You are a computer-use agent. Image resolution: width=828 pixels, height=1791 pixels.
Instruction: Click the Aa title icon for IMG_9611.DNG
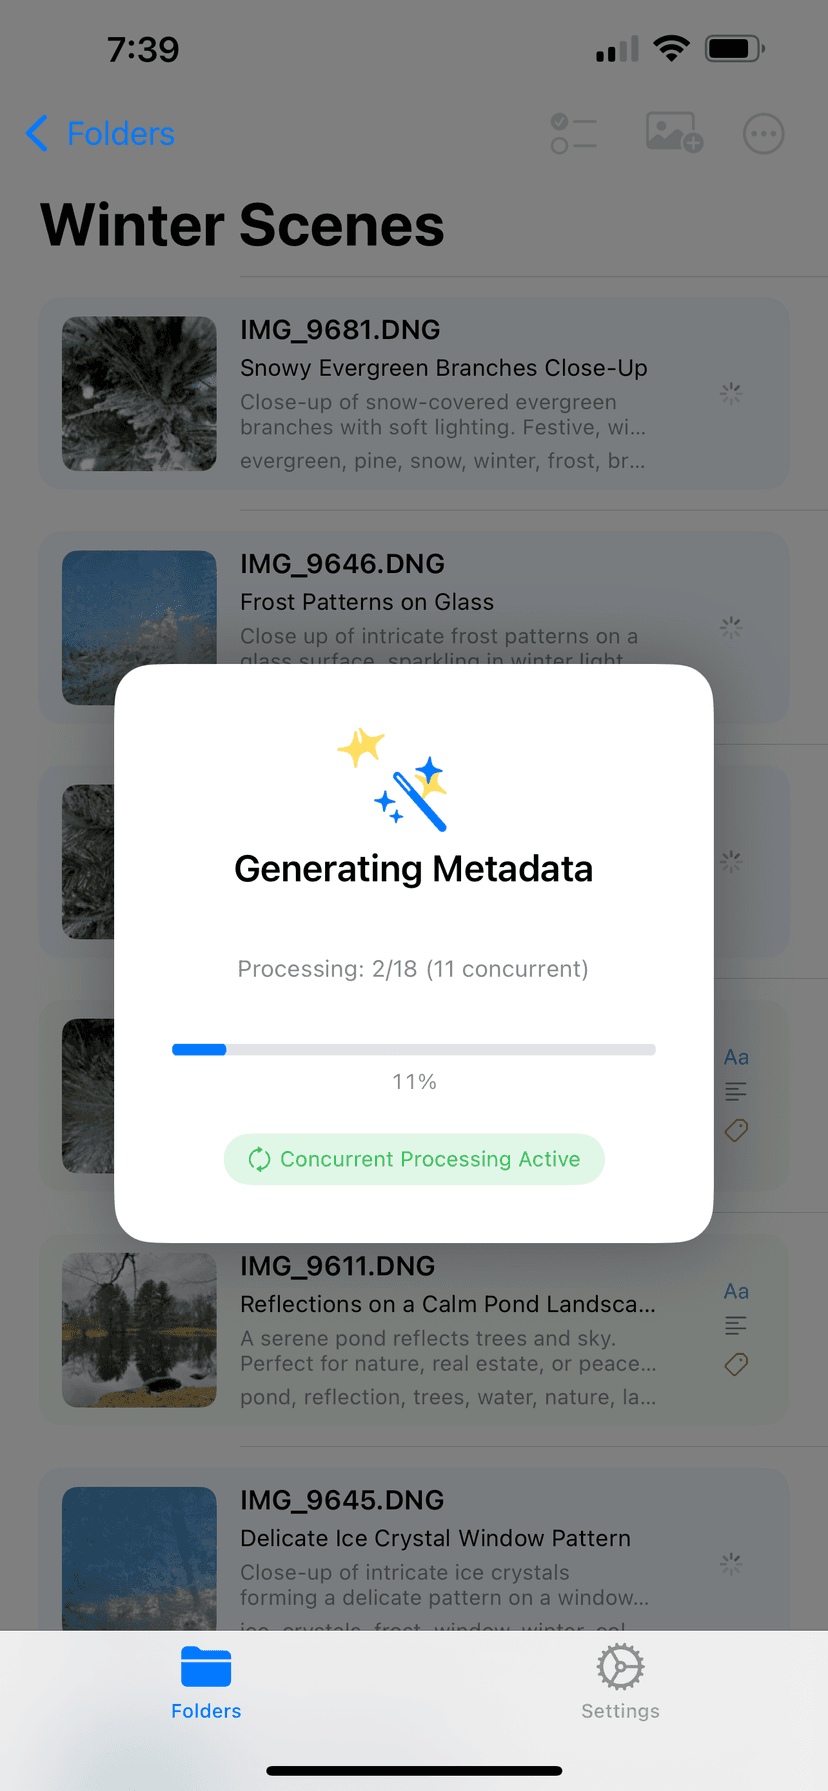(x=736, y=1291)
